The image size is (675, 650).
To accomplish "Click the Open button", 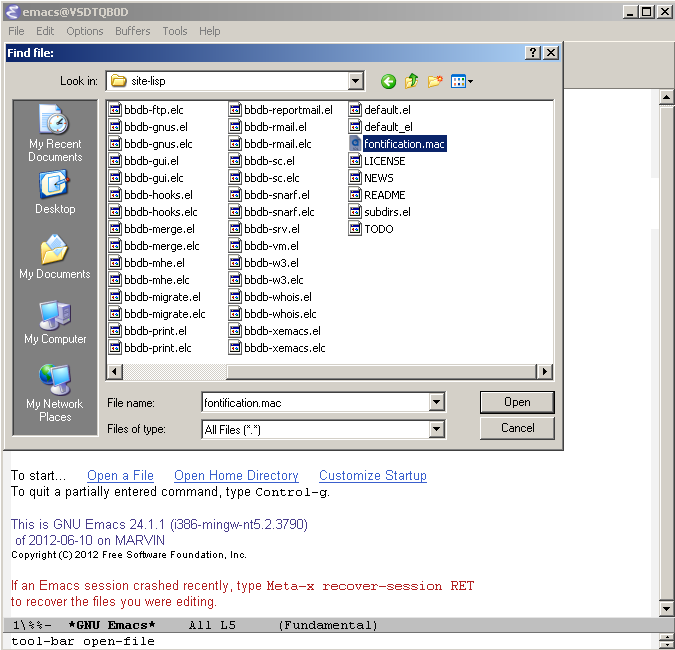I will pos(517,402).
